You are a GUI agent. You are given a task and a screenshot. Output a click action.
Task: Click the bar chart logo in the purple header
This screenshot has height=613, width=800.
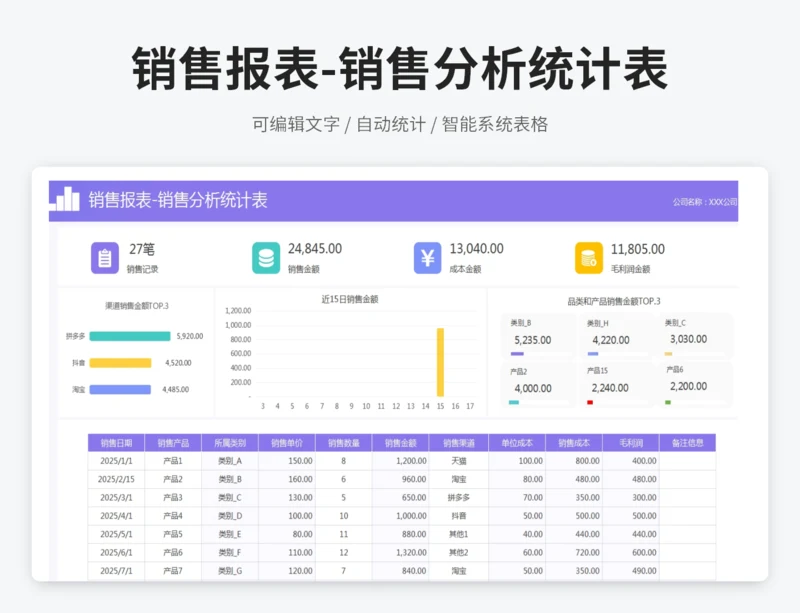tap(65, 199)
